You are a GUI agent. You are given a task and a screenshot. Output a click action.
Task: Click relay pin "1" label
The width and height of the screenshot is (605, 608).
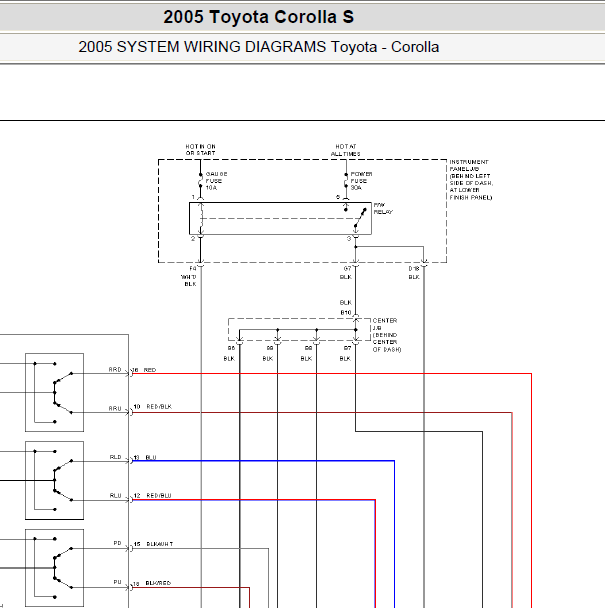(x=193, y=197)
